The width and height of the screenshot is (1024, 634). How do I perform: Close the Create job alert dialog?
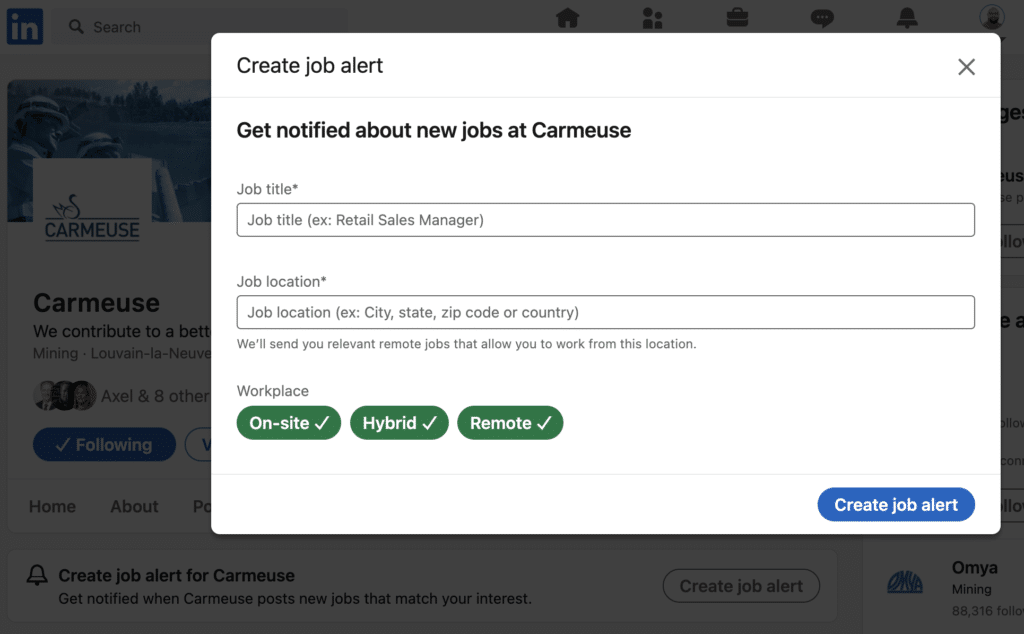[966, 67]
